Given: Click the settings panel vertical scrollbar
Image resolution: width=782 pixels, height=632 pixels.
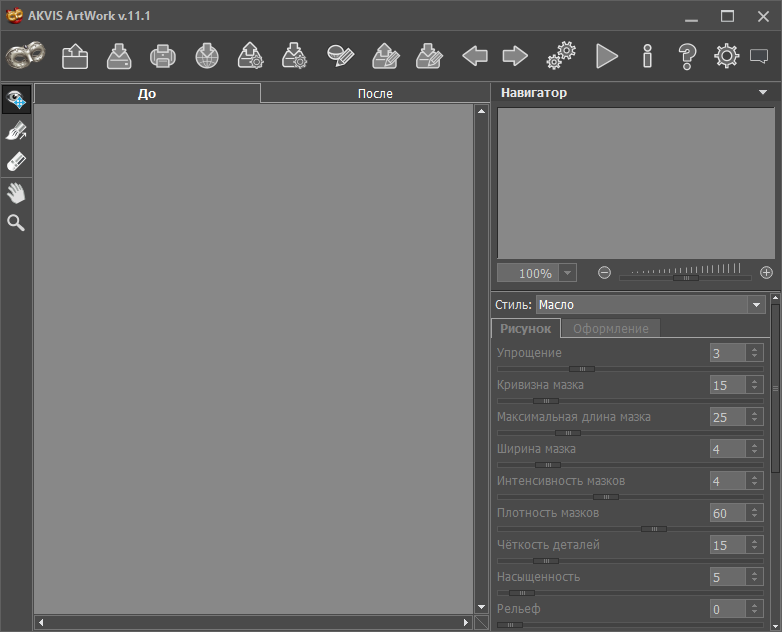Looking at the screenshot, I should tap(775, 388).
